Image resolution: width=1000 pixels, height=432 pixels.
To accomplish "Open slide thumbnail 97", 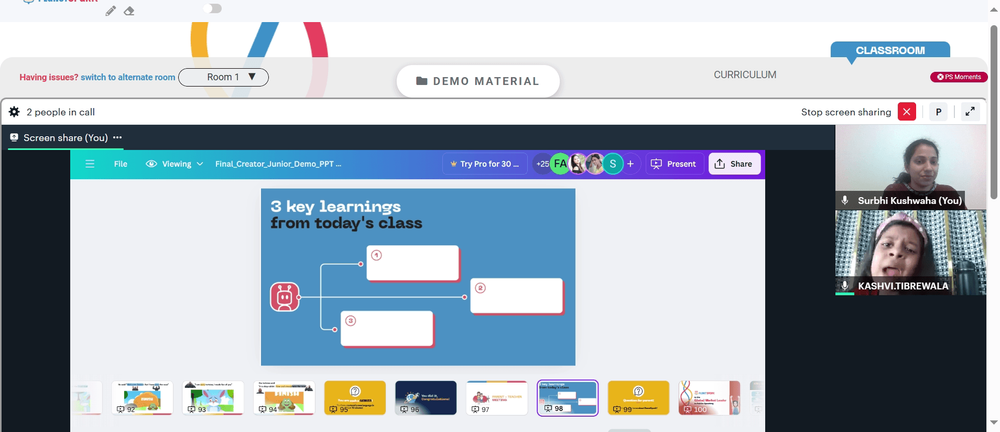I will point(497,398).
